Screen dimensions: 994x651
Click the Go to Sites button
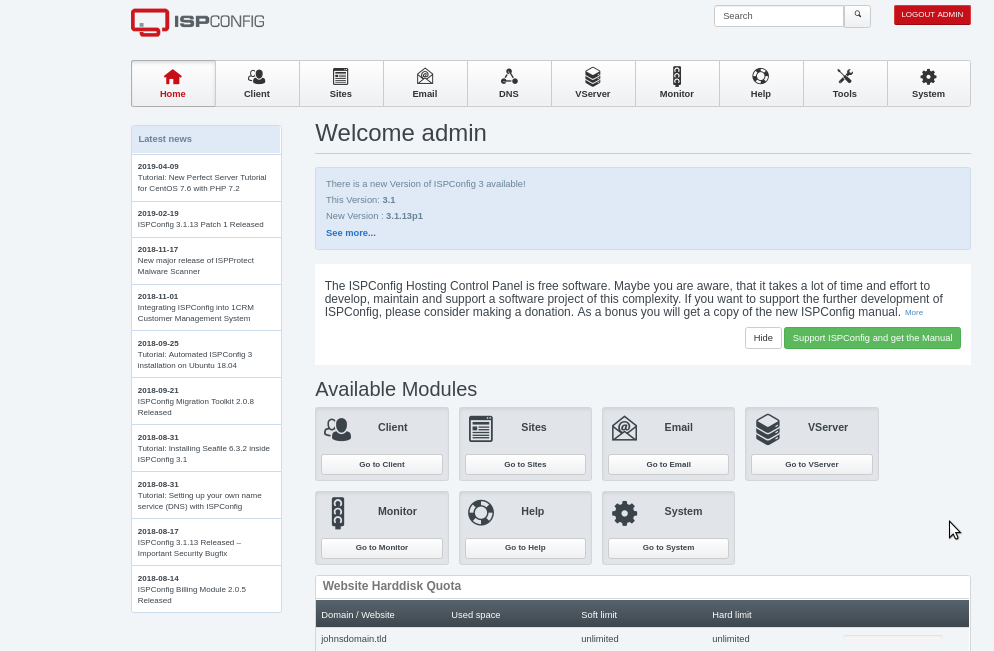(x=525, y=464)
